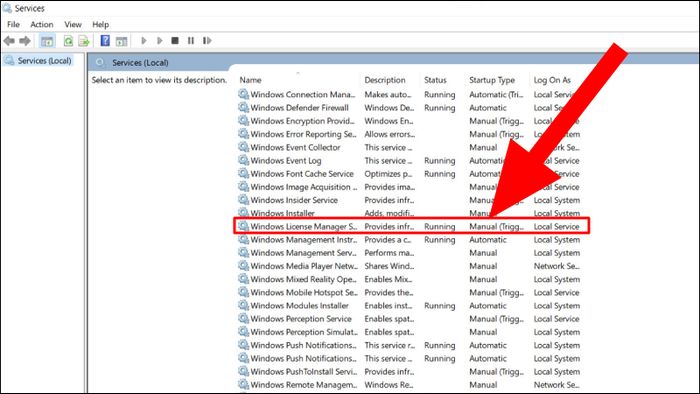This screenshot has width=700, height=394.
Task: Sort by the Startup Type column header
Action: click(492, 80)
